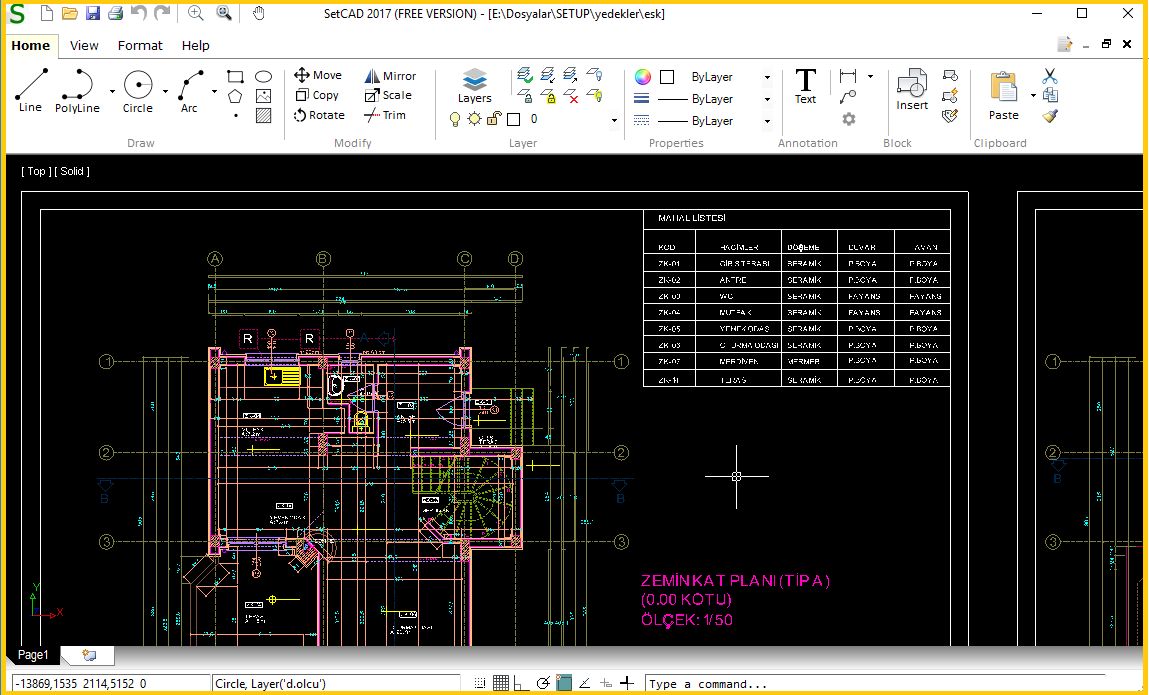Viewport: 1149px width, 695px height.
Task: Click the Copy command in Modify group
Action: [318, 95]
